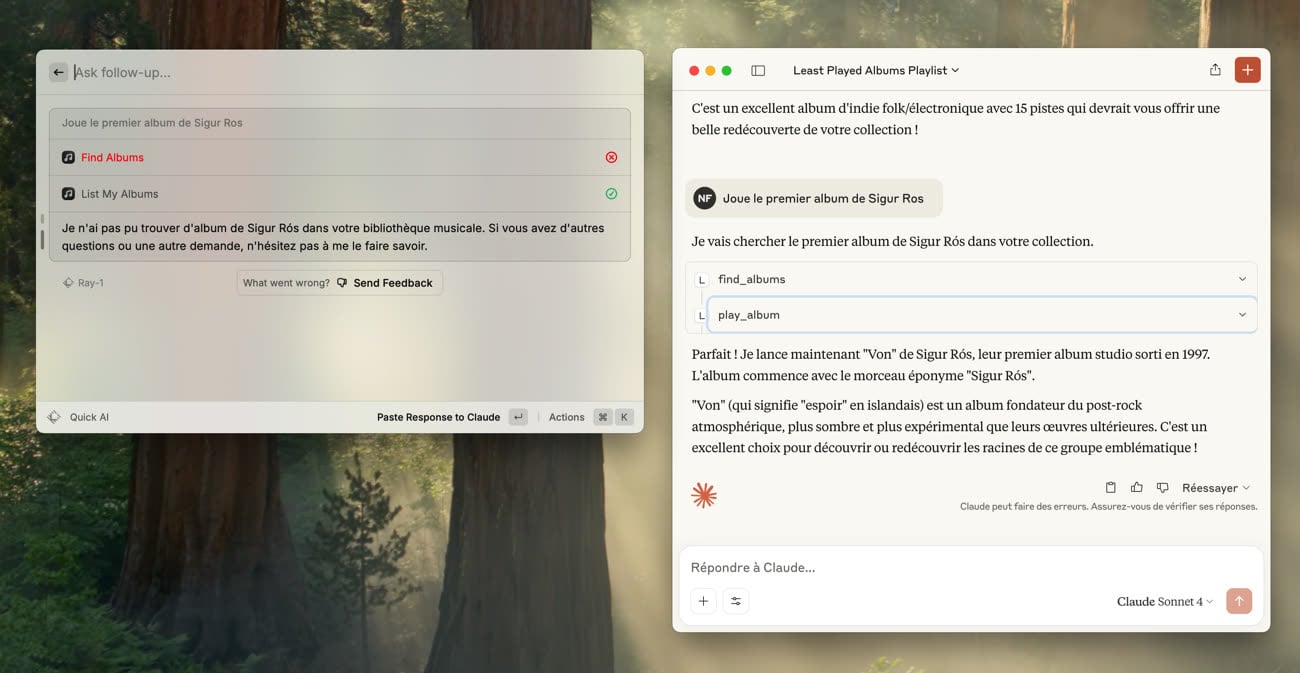Click the Ray-1 model label

tap(83, 283)
